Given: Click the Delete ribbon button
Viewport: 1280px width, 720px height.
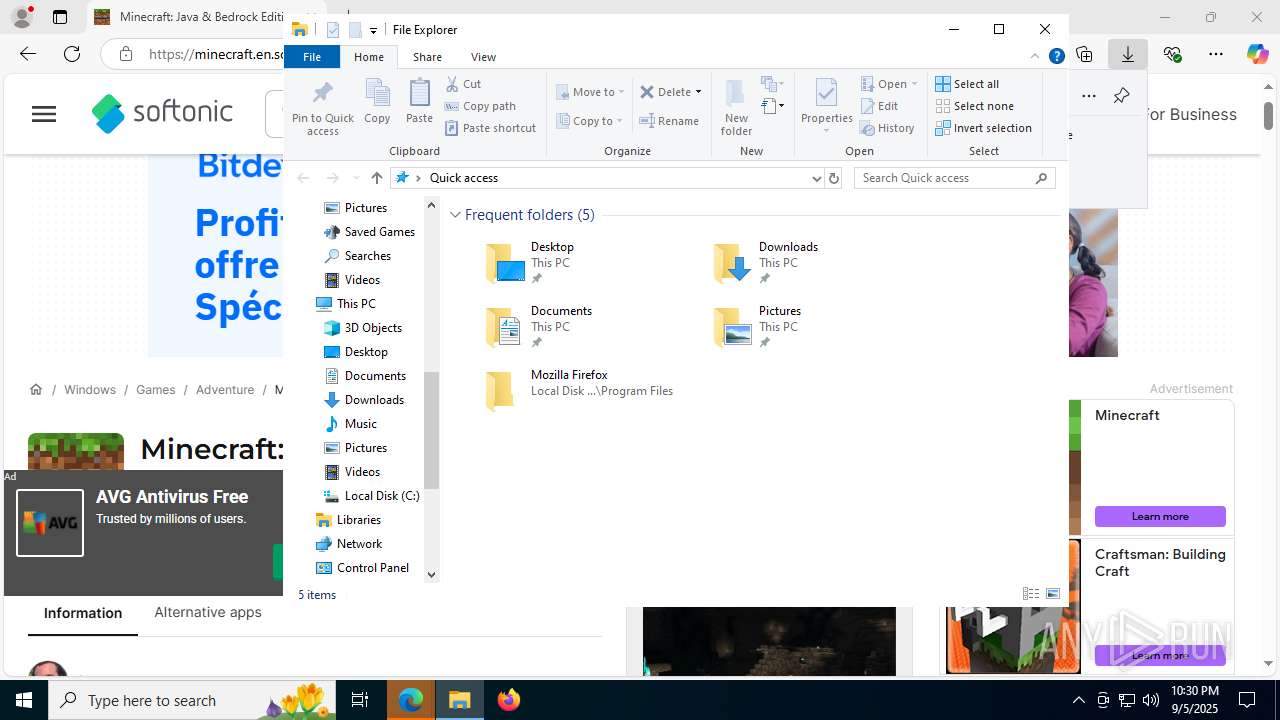Looking at the screenshot, I should (x=665, y=92).
